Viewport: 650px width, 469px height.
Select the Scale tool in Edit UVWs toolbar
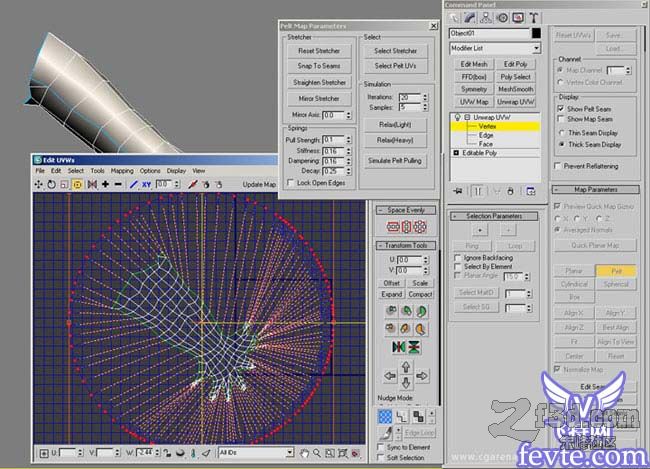64,185
